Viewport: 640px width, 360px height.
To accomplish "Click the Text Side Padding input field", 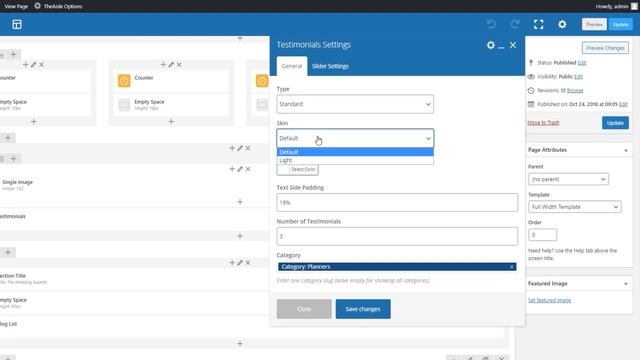I will [x=397, y=202].
